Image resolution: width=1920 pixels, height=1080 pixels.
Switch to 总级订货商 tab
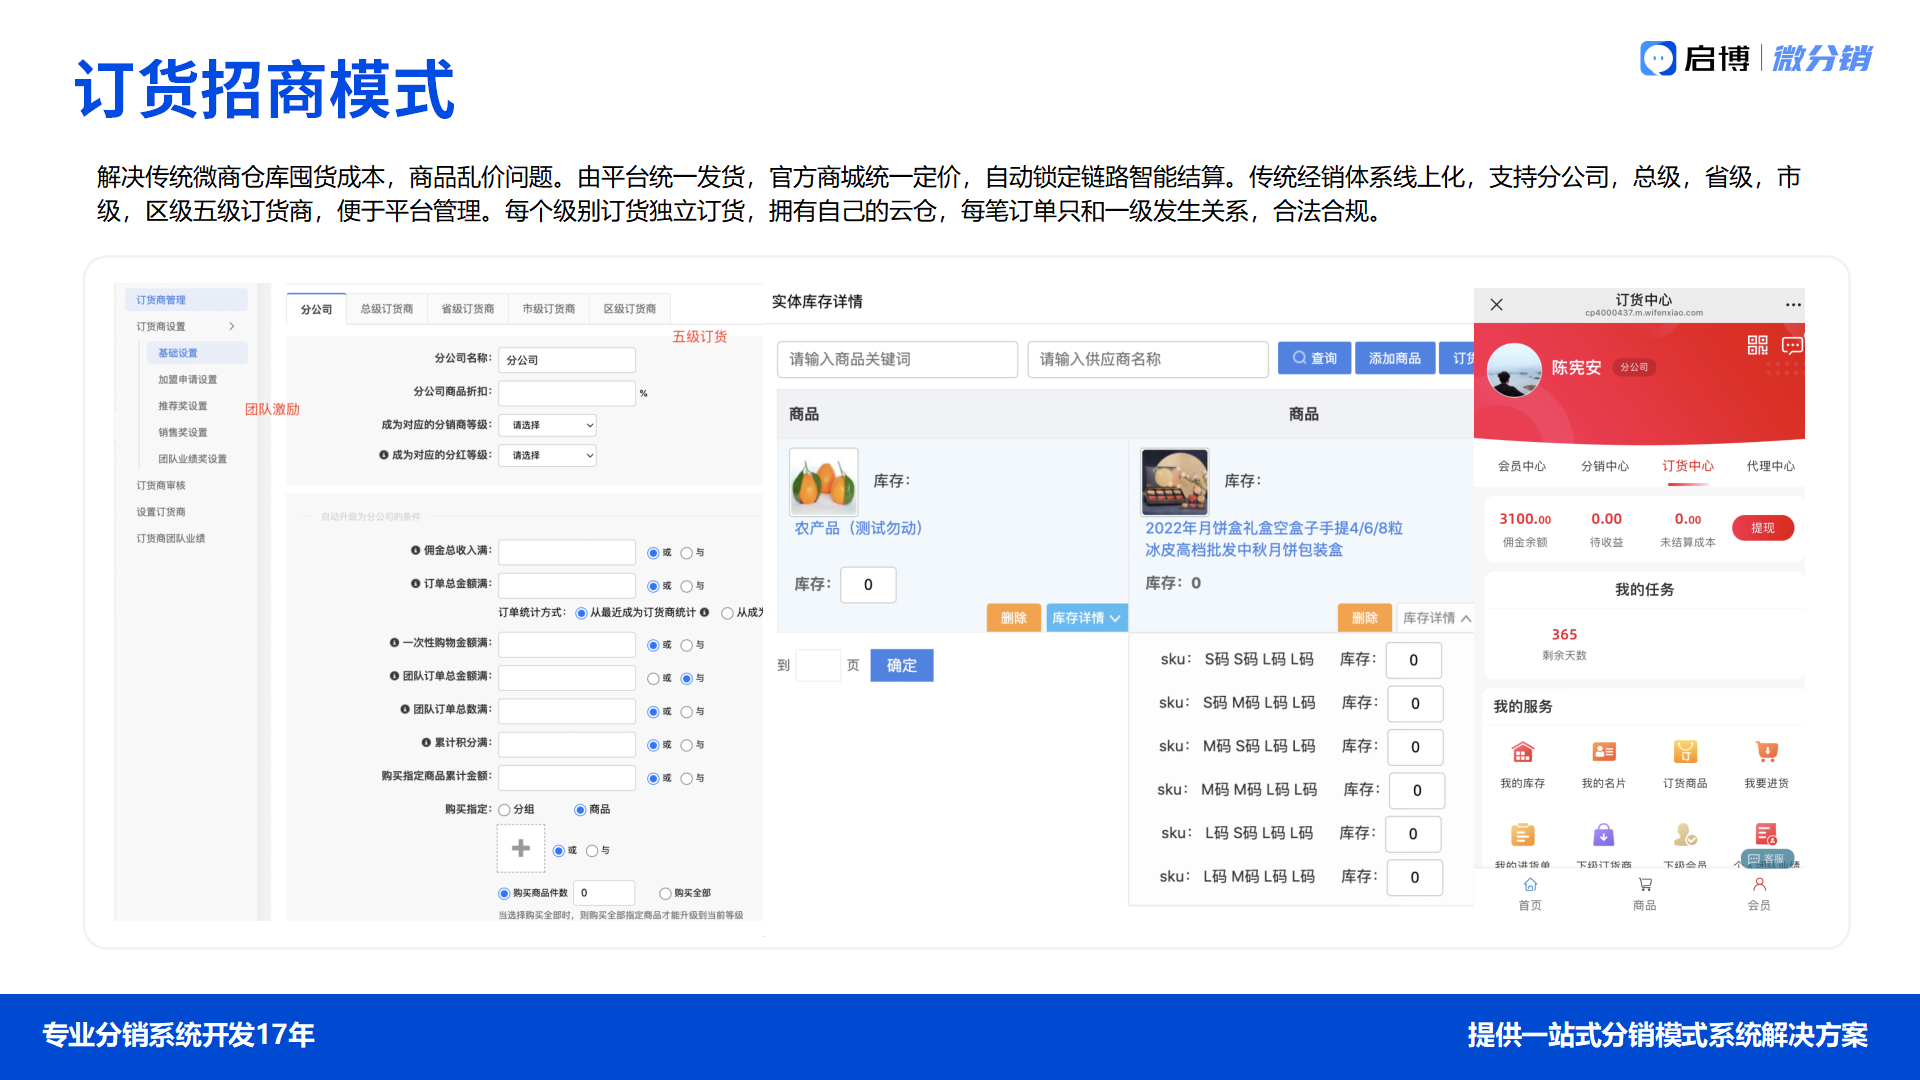point(387,309)
